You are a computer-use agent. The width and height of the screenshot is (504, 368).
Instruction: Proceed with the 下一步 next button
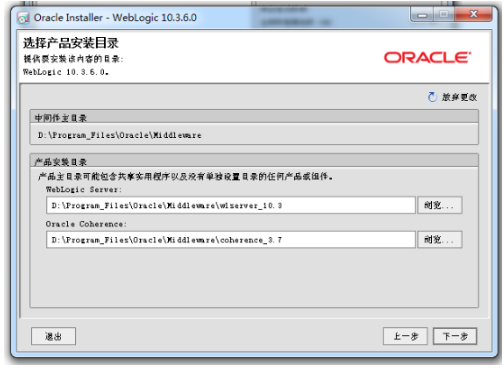pyautogui.click(x=455, y=336)
